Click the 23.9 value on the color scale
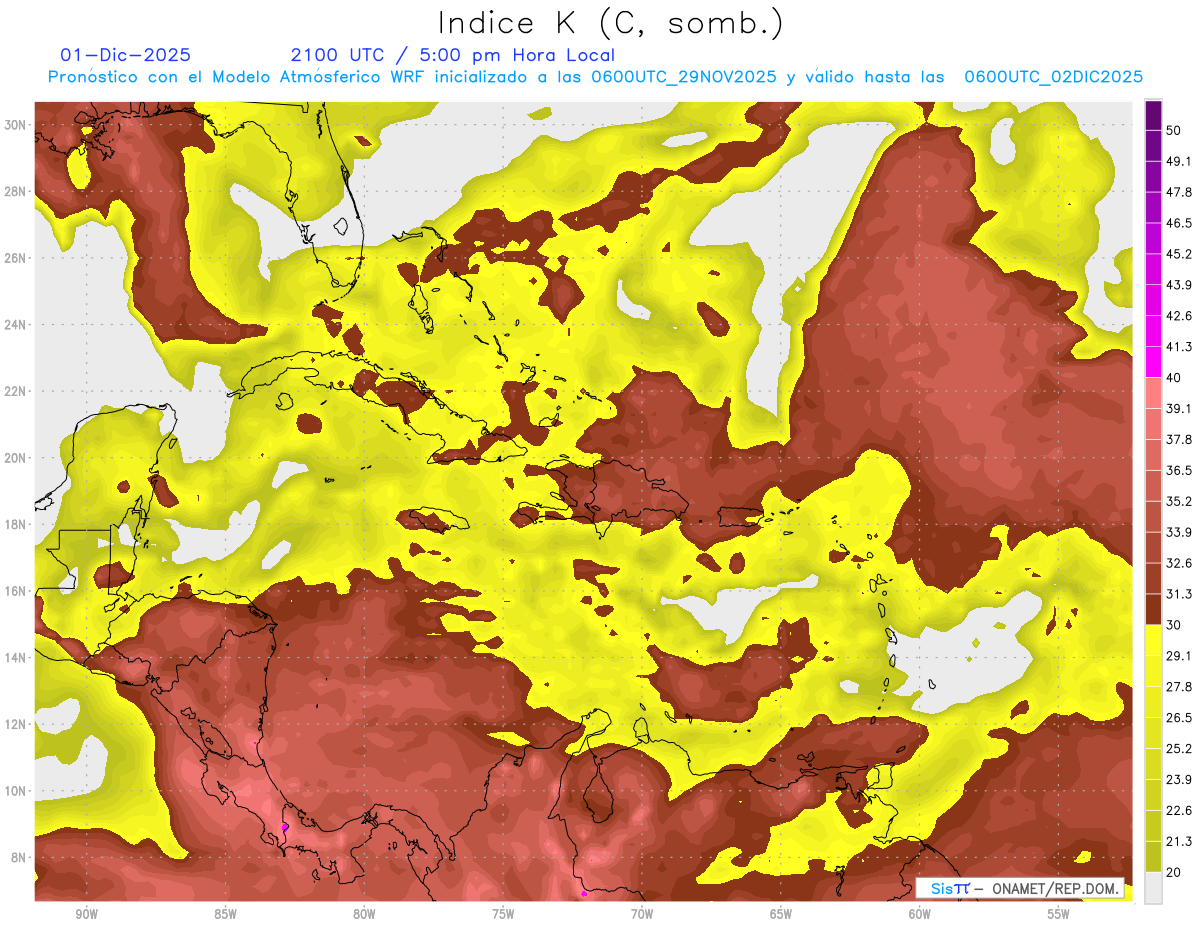Image resolution: width=1200 pixels, height=927 pixels. [1180, 780]
